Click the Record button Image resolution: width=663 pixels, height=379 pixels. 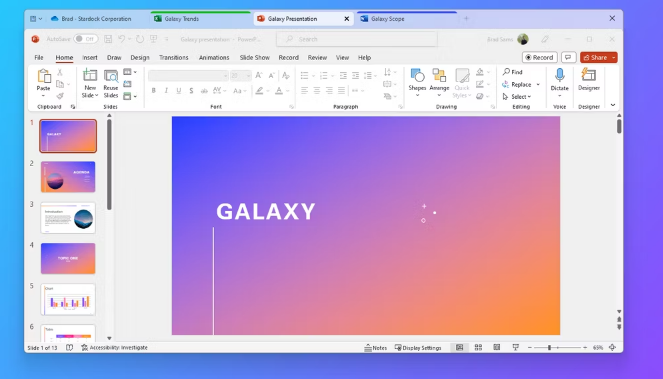click(x=539, y=57)
